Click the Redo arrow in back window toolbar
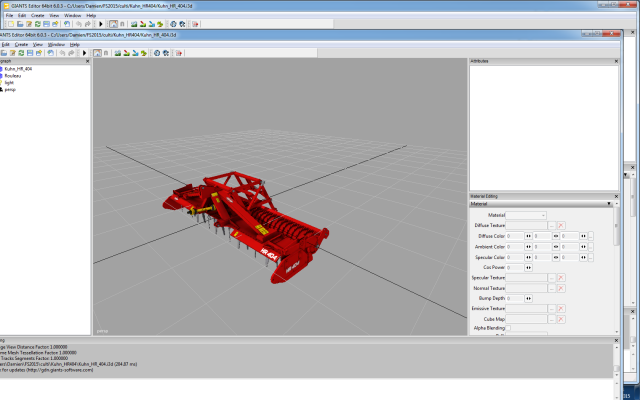The width and height of the screenshot is (640, 400). (87, 24)
